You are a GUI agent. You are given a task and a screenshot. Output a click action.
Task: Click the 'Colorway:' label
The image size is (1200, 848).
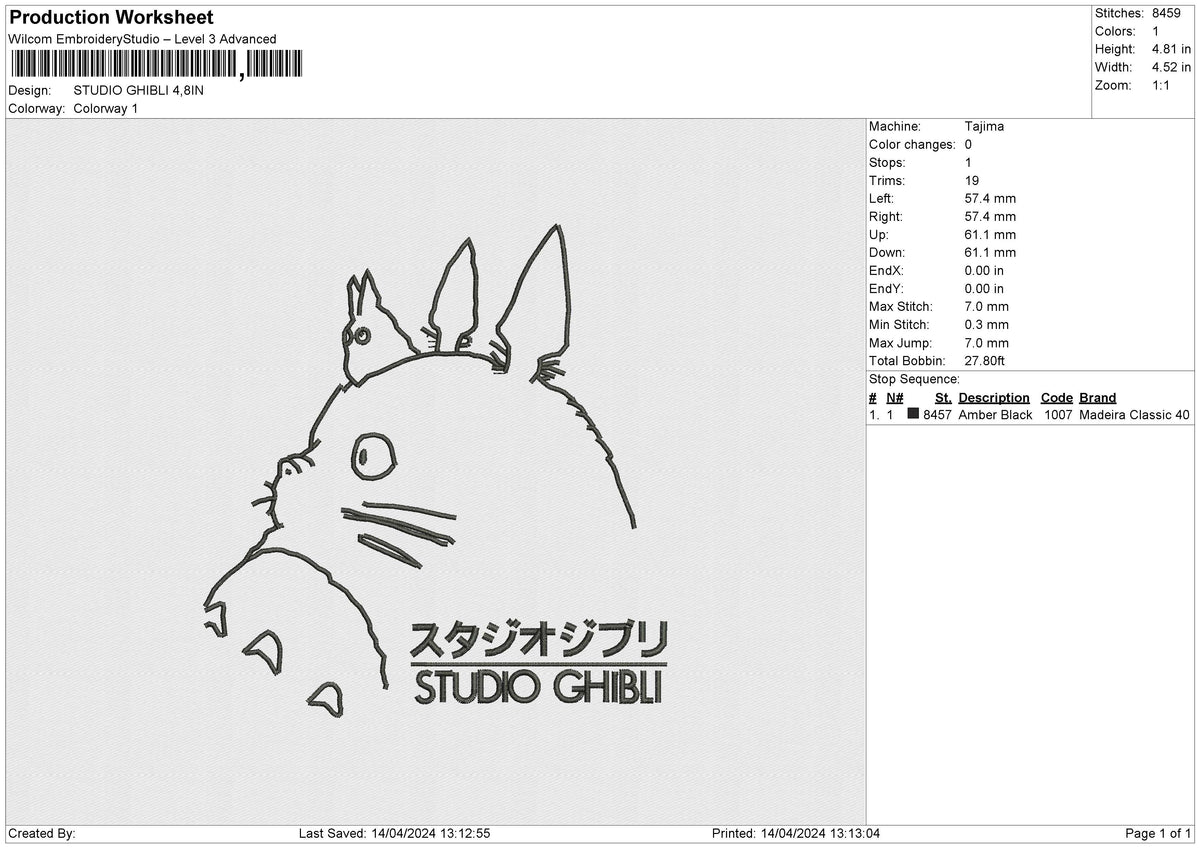point(37,108)
